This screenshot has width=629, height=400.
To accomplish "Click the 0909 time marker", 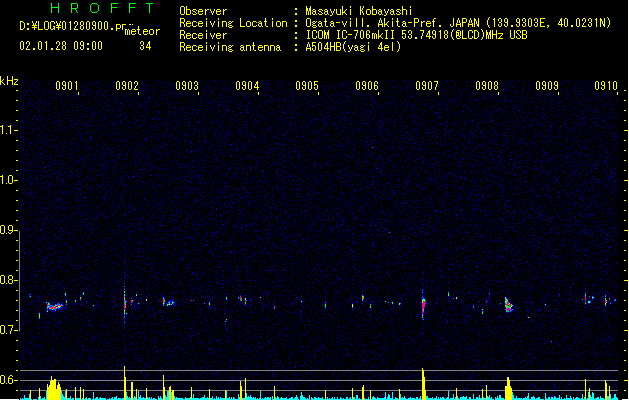I will 547,86.
